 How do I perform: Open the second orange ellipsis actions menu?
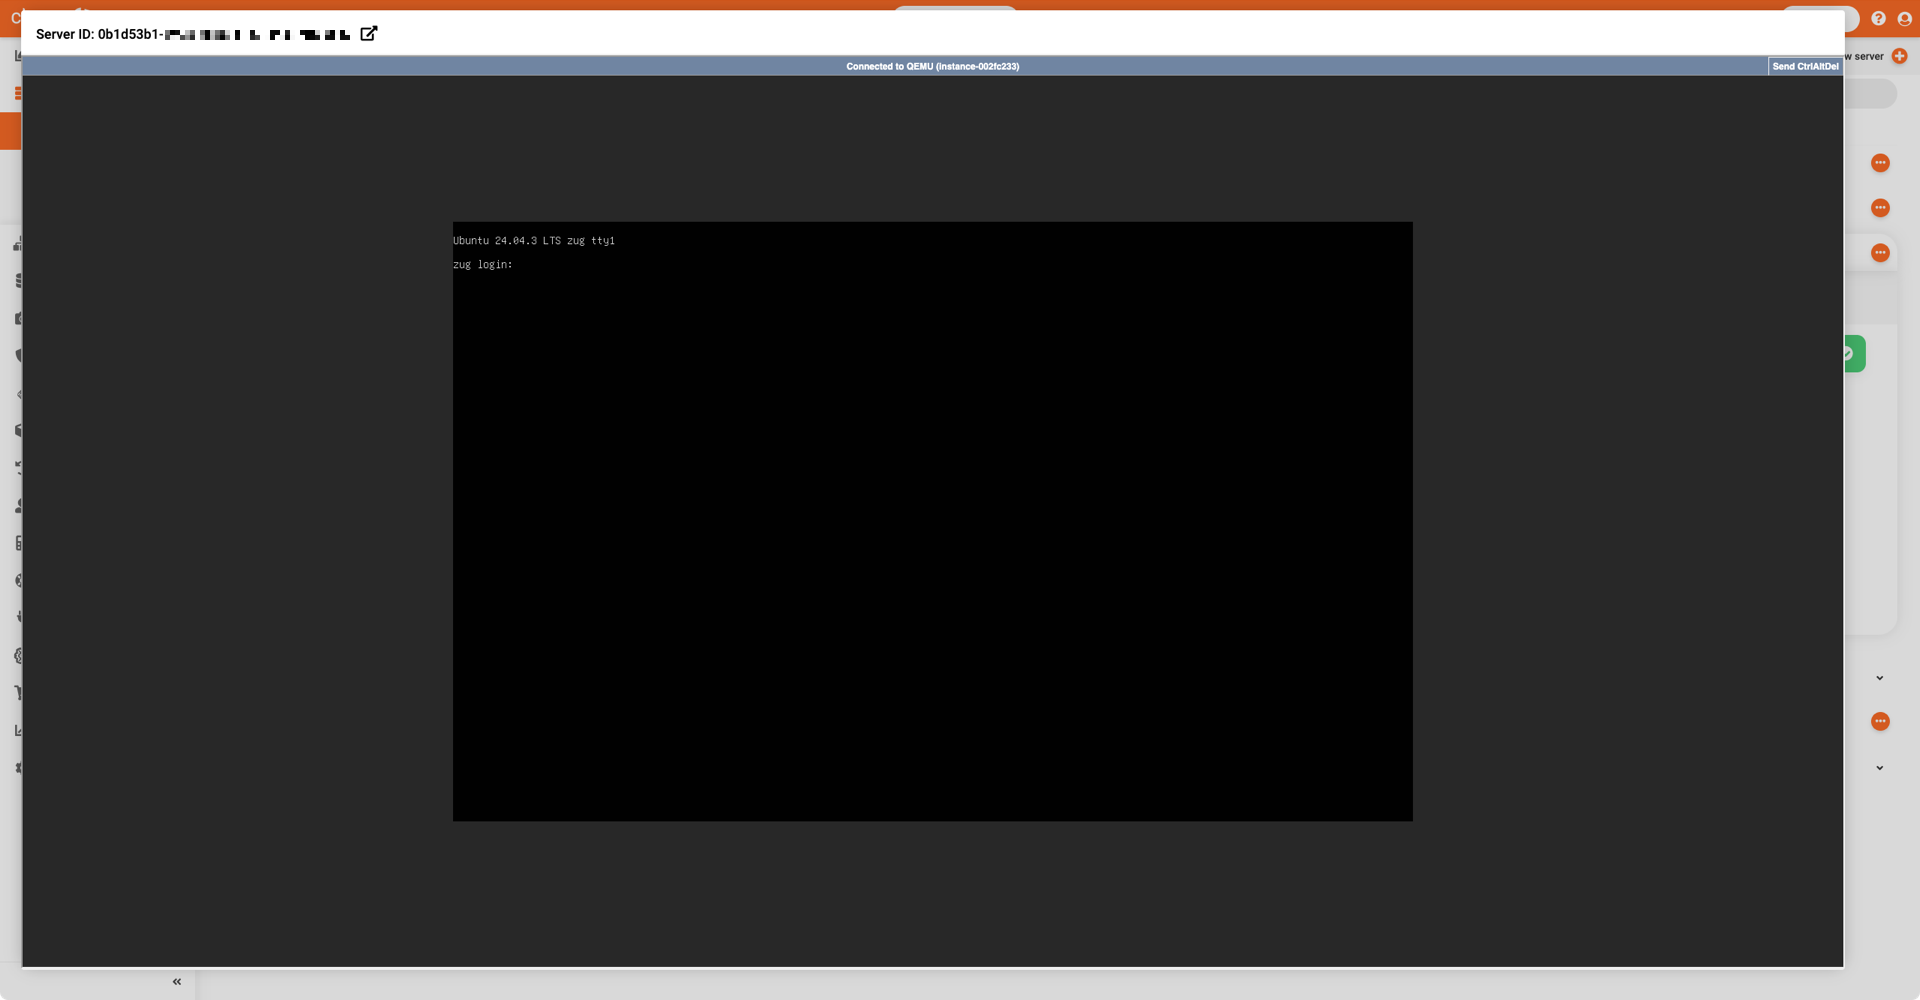[1881, 208]
